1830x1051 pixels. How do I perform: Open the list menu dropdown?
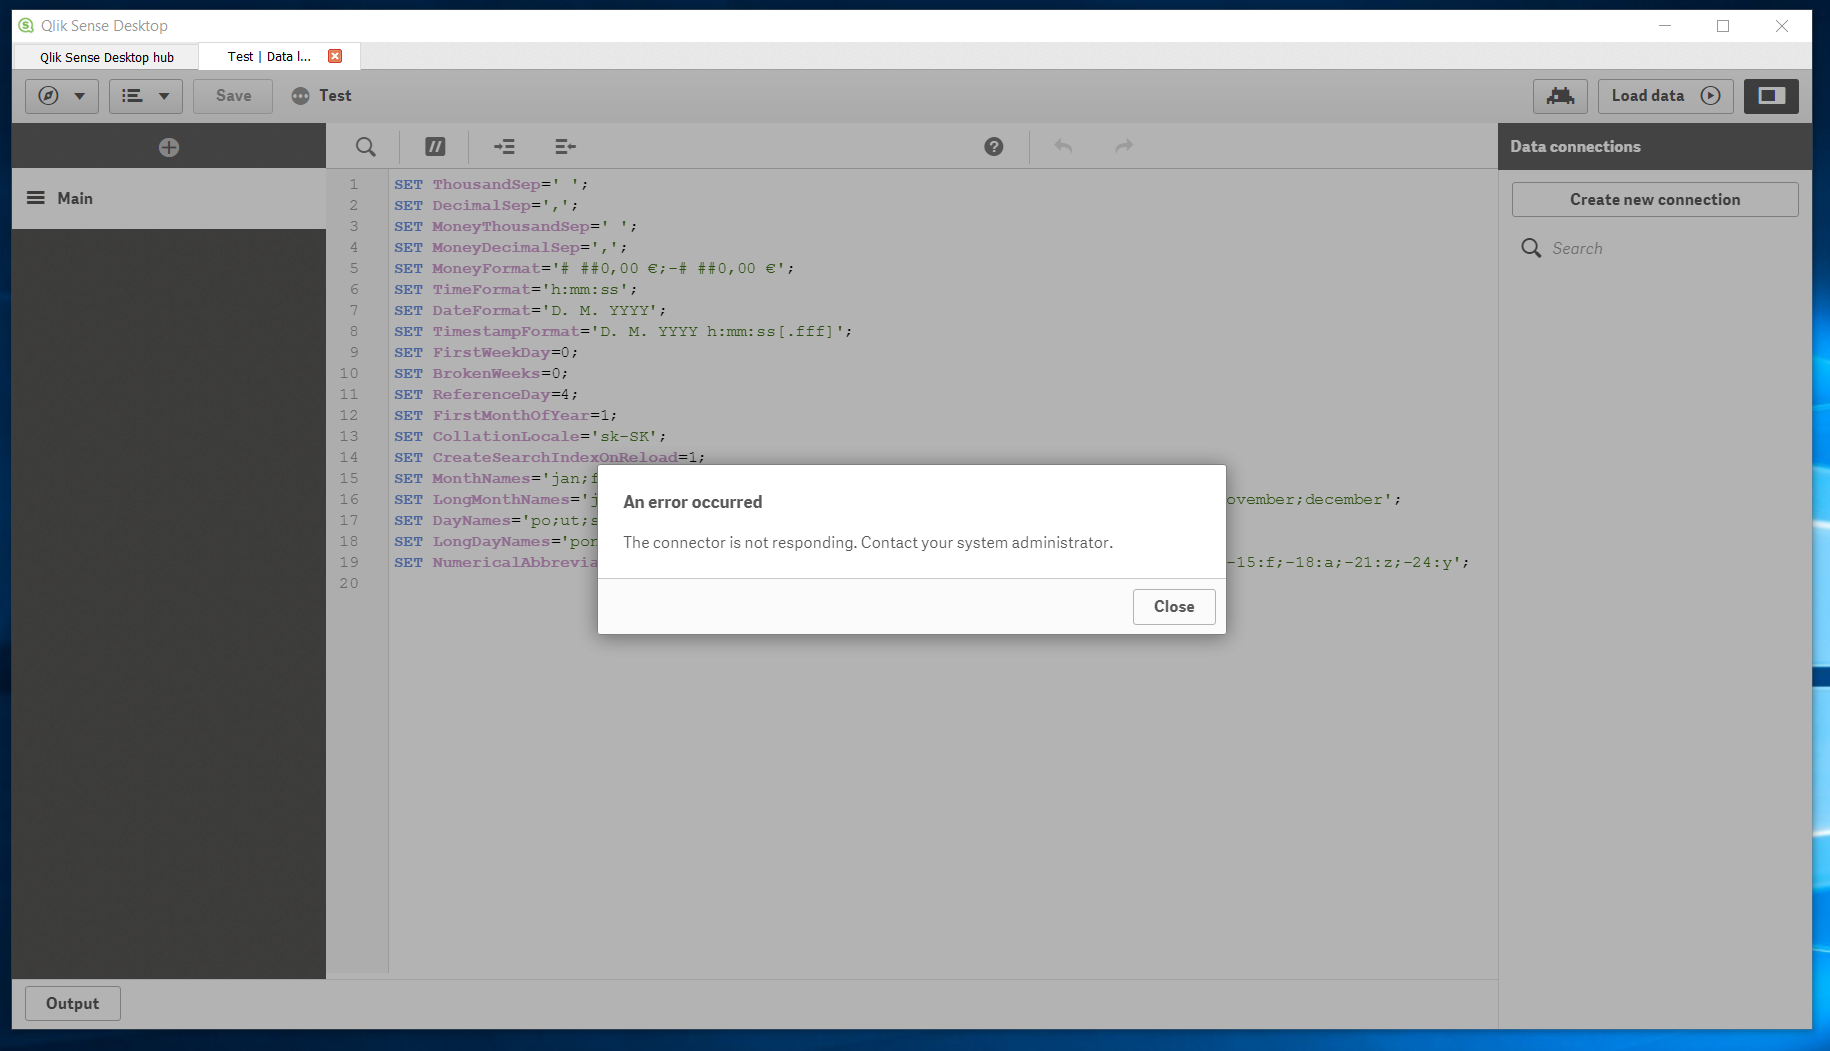coord(146,96)
